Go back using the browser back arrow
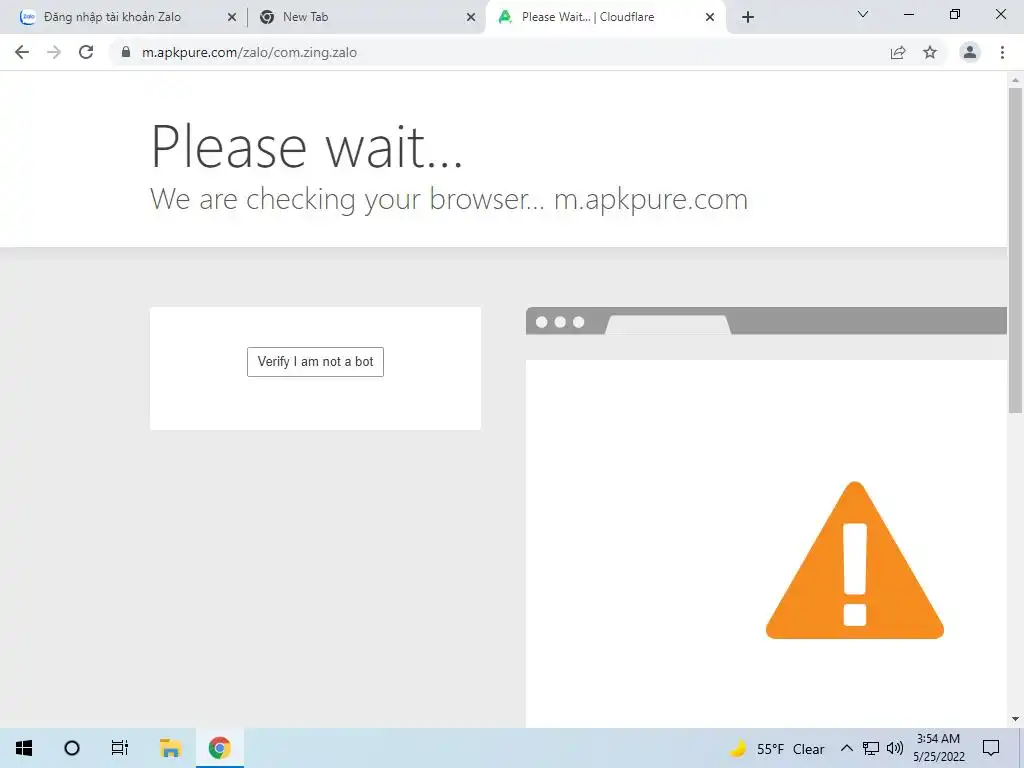Screen dimensions: 1024x768 tap(22, 52)
